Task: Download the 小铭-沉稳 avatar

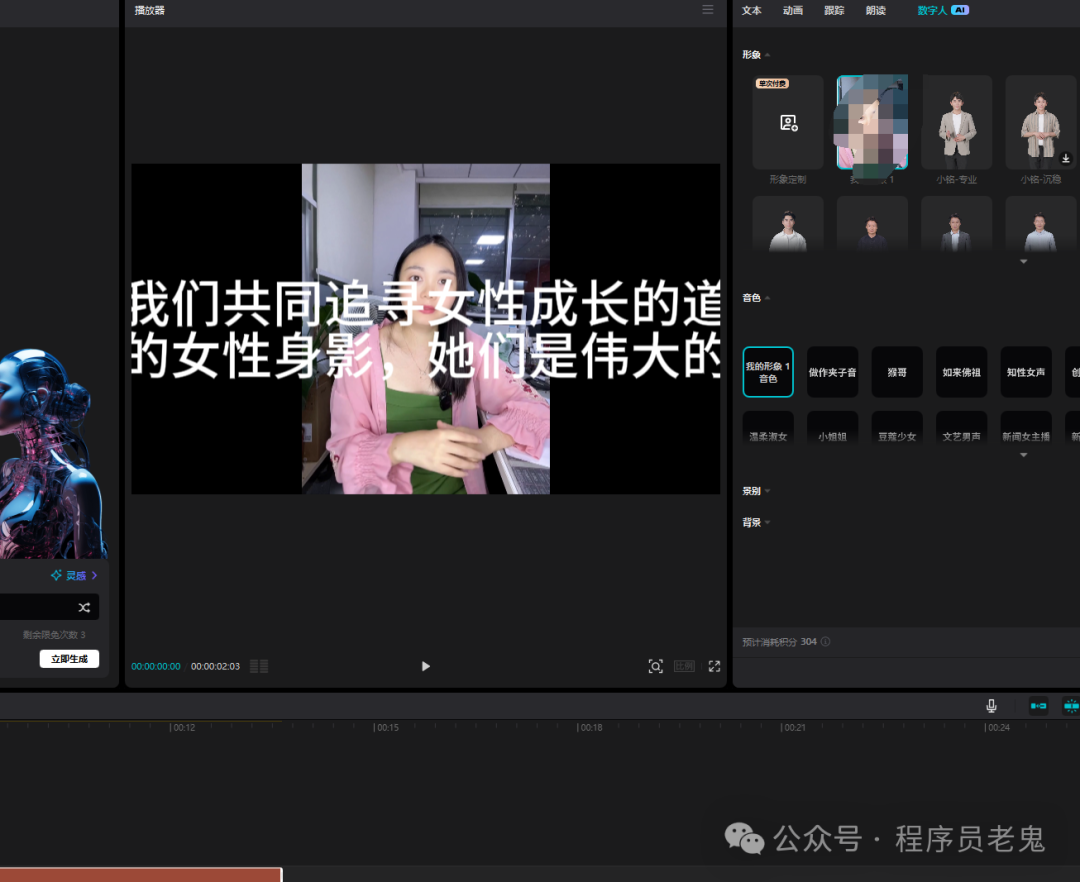Action: point(1066,159)
